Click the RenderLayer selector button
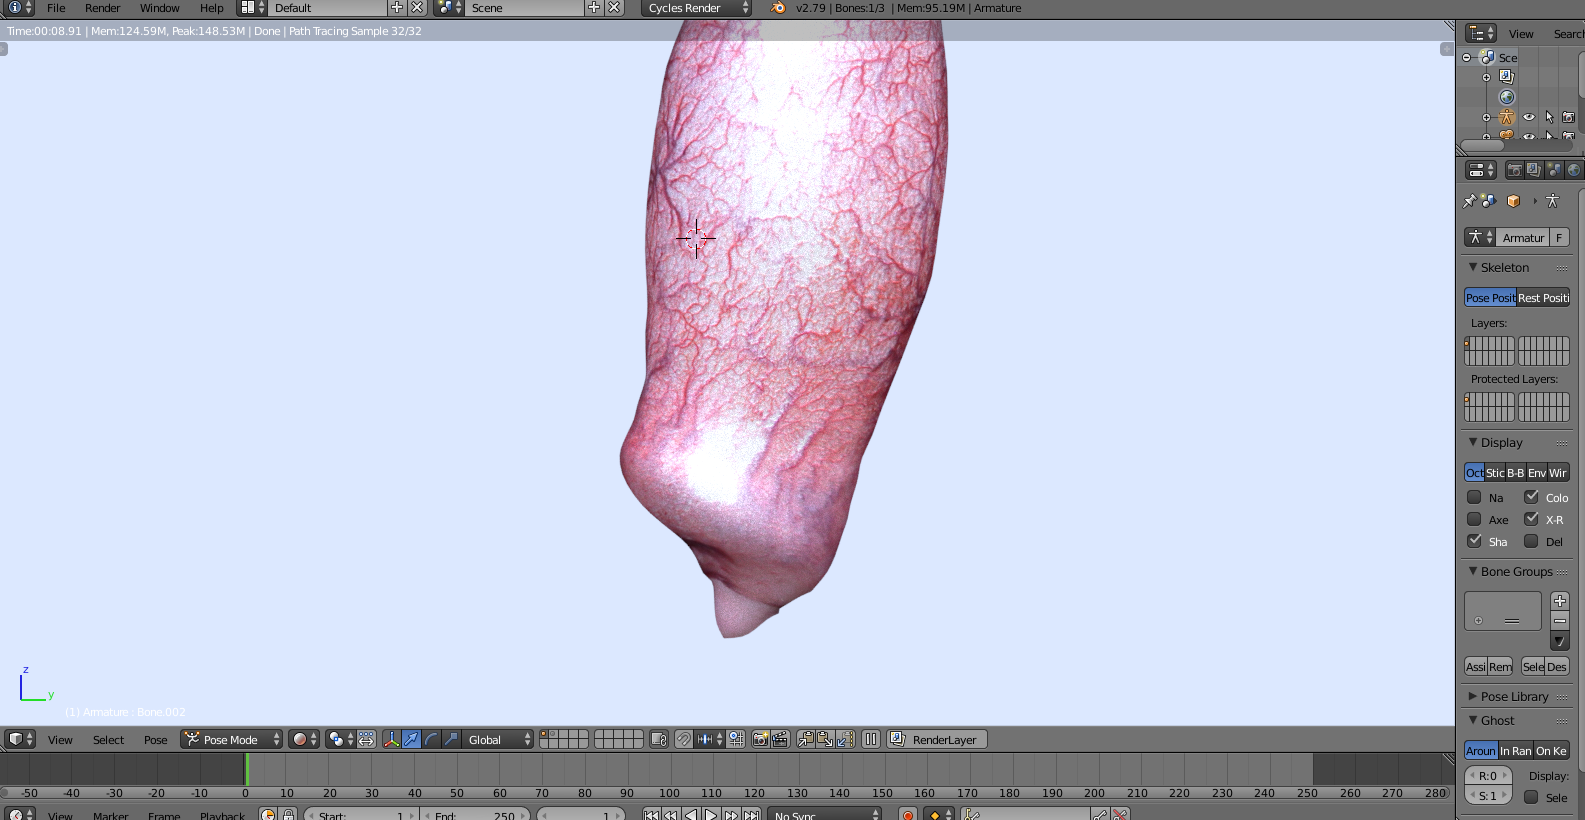The height and width of the screenshot is (820, 1585). pyautogui.click(x=937, y=739)
